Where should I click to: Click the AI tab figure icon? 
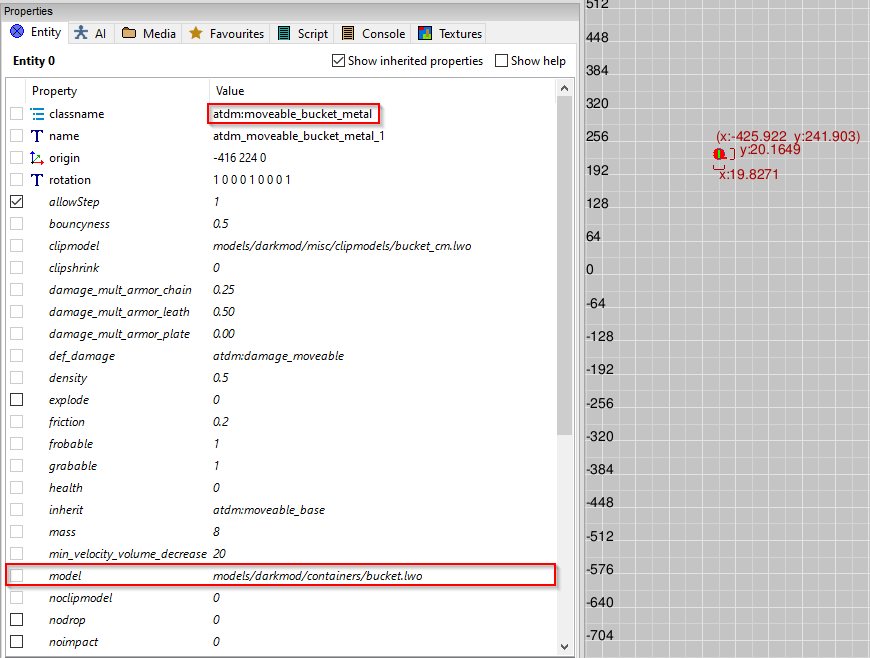point(81,33)
